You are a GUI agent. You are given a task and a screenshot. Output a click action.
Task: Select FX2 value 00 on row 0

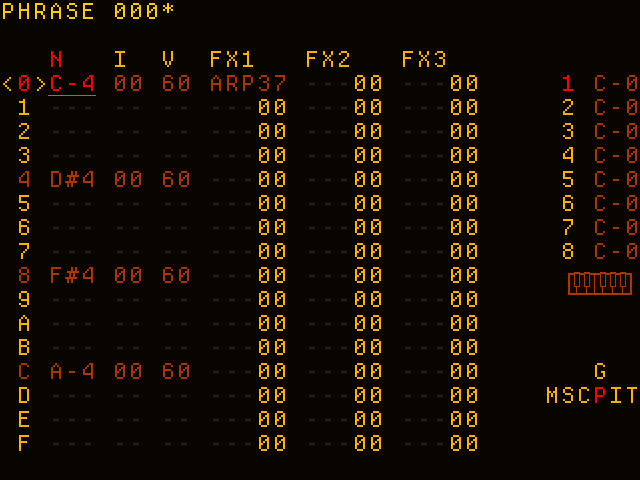[x=368, y=84]
